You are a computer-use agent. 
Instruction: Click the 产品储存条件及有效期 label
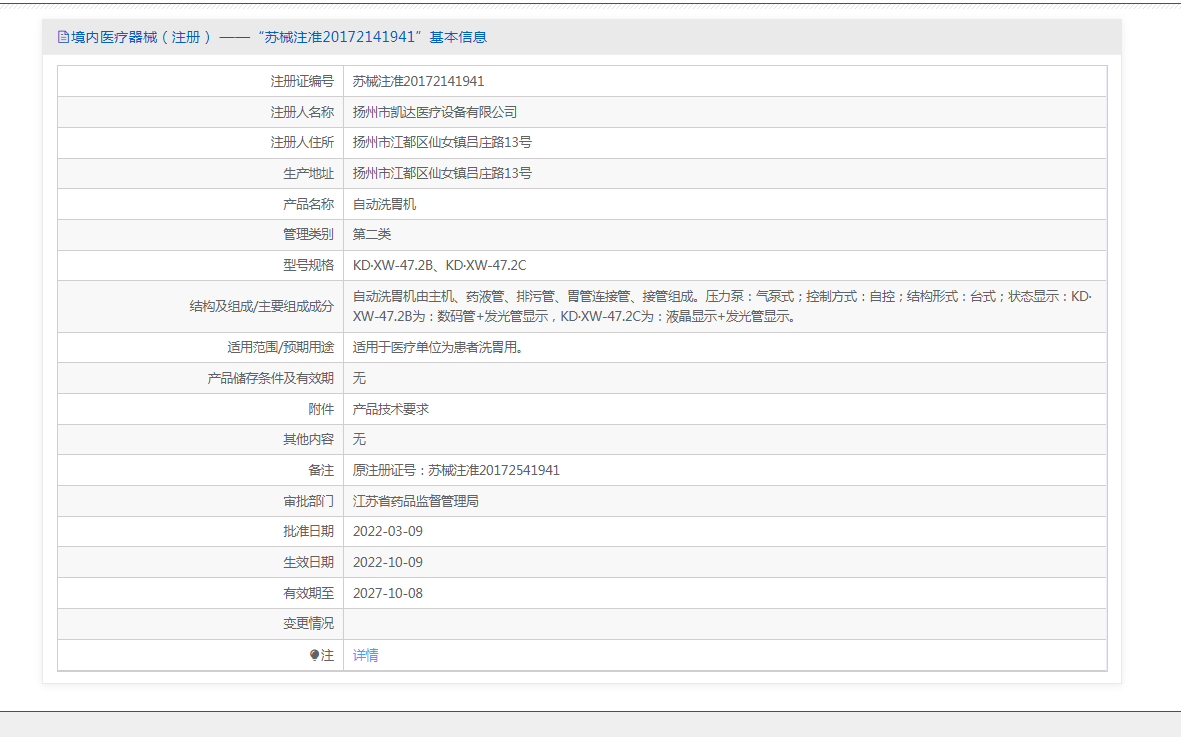tap(270, 378)
